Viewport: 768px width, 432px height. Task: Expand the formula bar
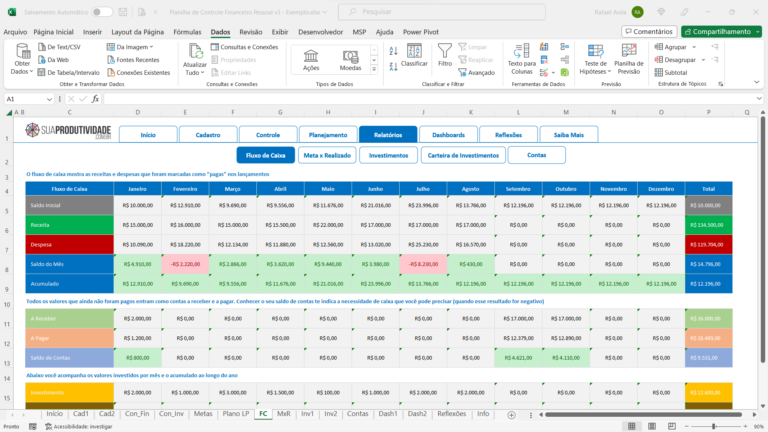coord(759,99)
